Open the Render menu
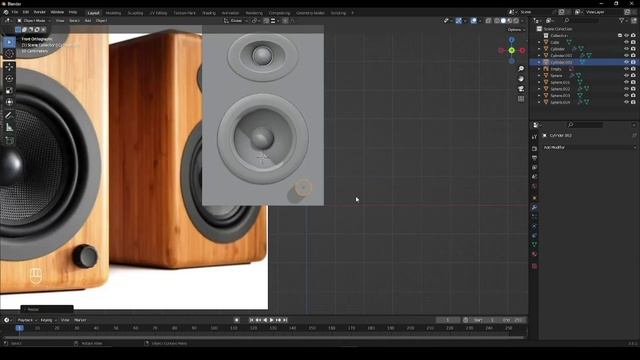 (40, 12)
